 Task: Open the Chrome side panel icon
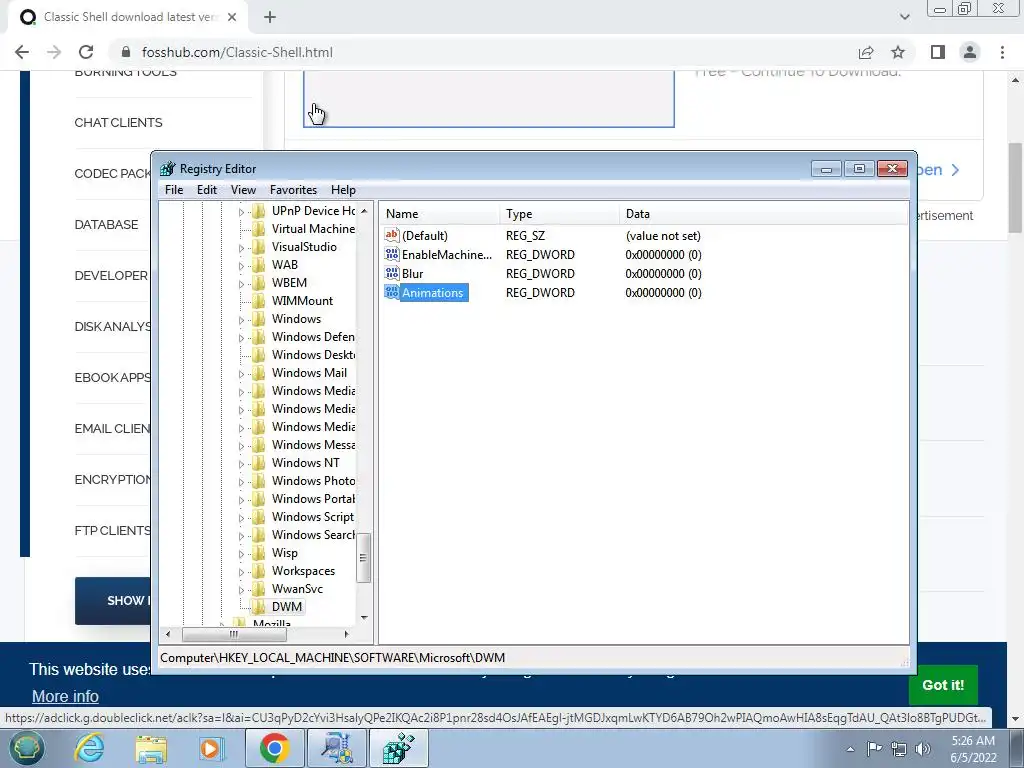[938, 52]
